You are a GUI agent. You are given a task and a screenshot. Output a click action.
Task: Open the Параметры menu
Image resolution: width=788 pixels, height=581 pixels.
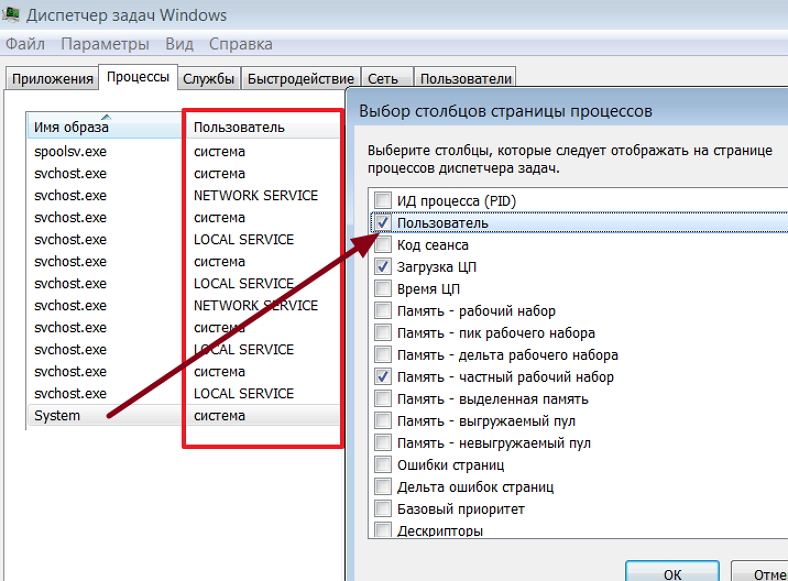105,44
